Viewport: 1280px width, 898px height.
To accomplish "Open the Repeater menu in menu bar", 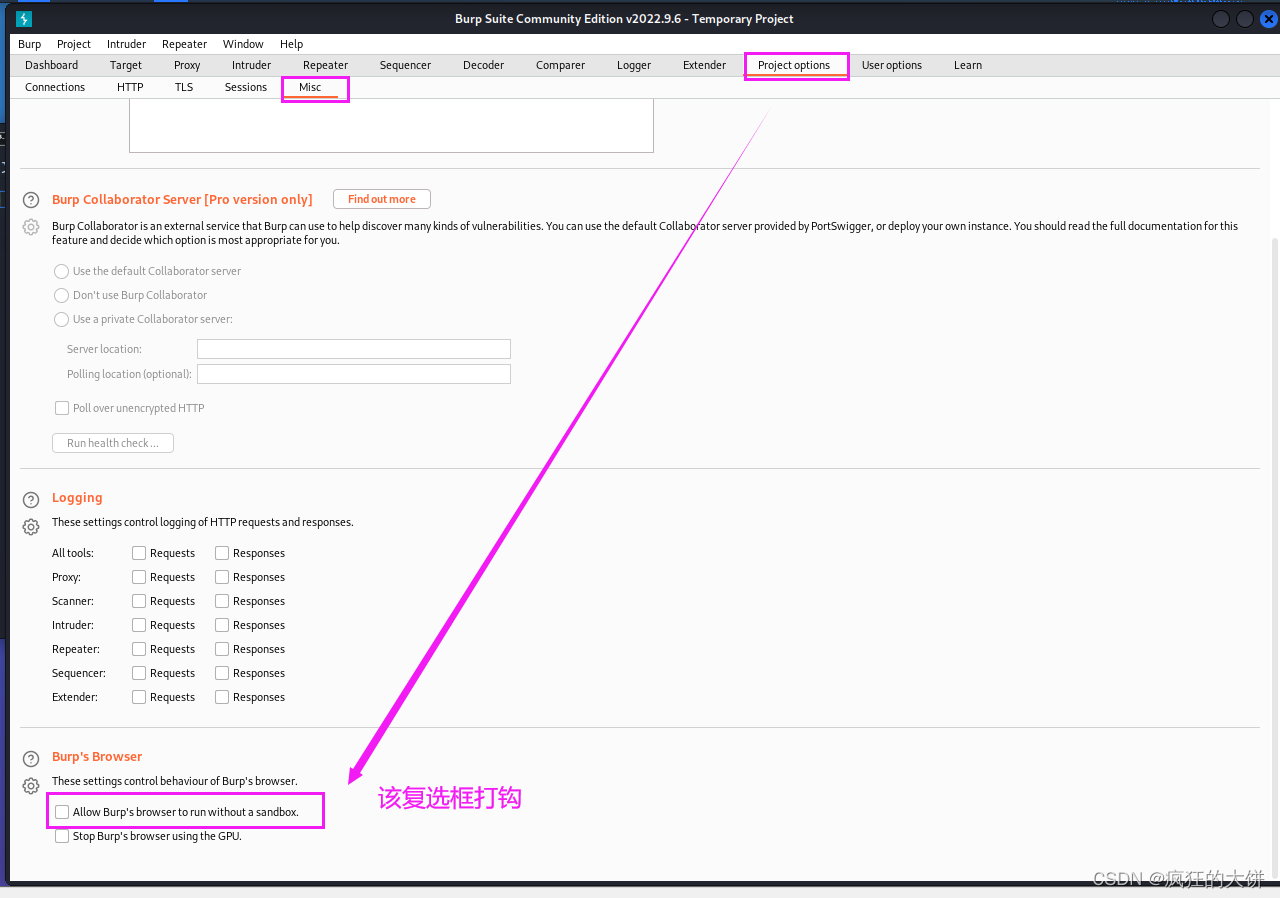I will [x=185, y=44].
